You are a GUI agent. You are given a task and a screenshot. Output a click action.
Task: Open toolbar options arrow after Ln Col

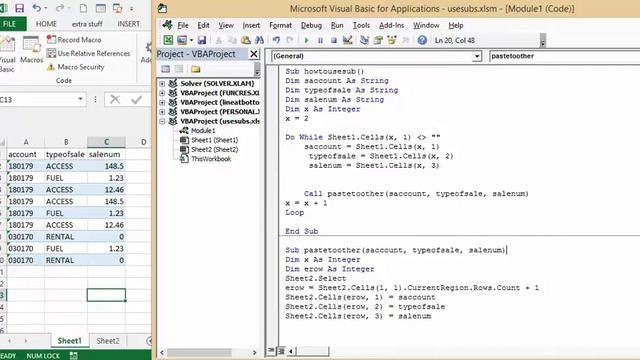pyautogui.click(x=543, y=41)
